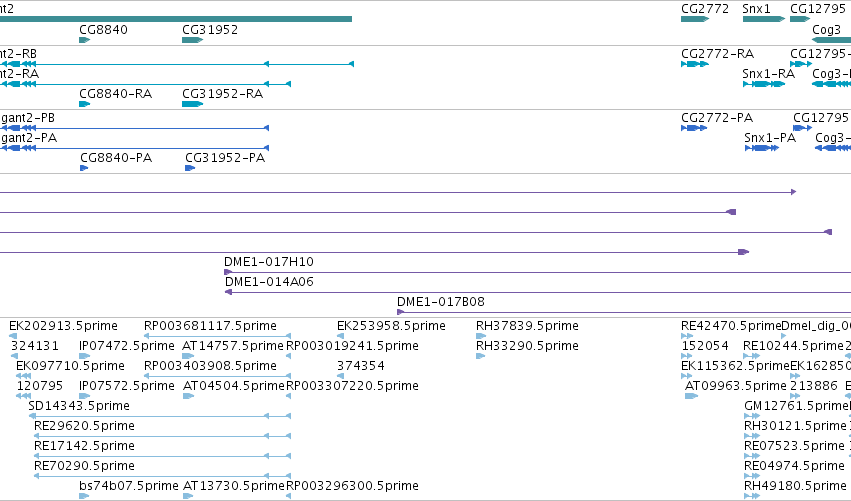Click the Snx1 gene arrow glyph

pyautogui.click(x=764, y=19)
